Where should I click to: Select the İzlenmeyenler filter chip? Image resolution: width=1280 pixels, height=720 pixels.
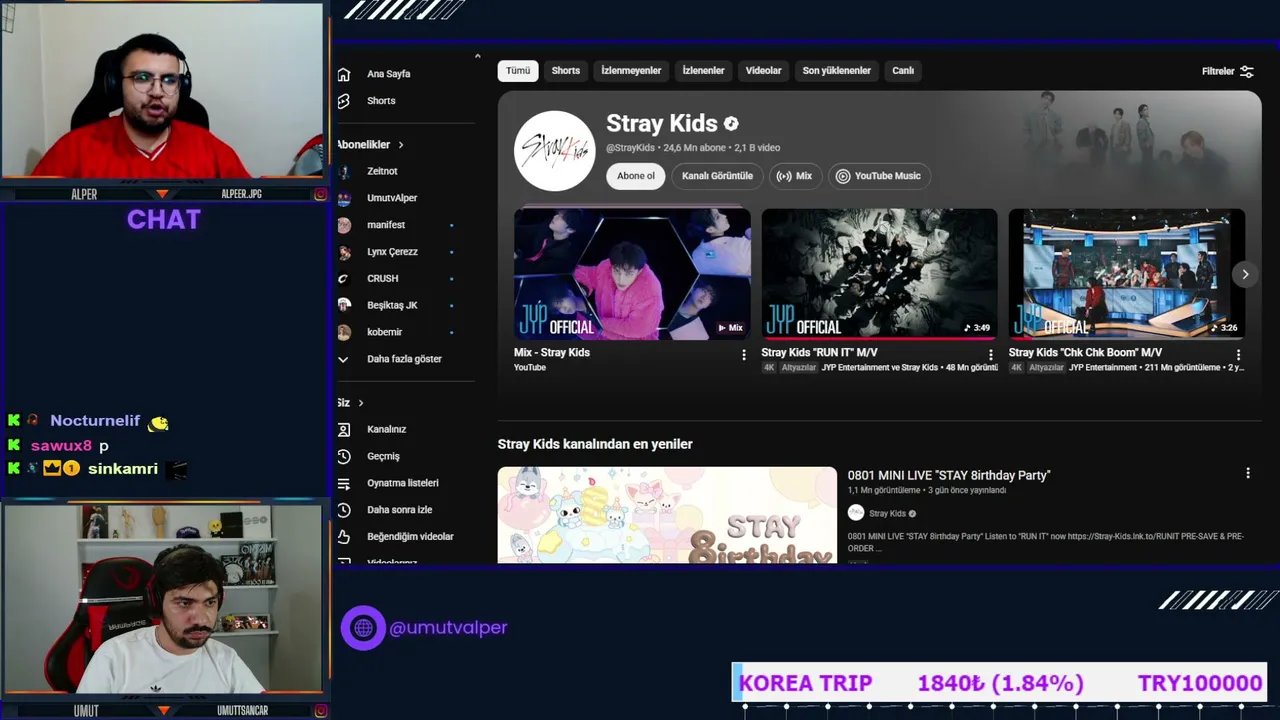(631, 71)
